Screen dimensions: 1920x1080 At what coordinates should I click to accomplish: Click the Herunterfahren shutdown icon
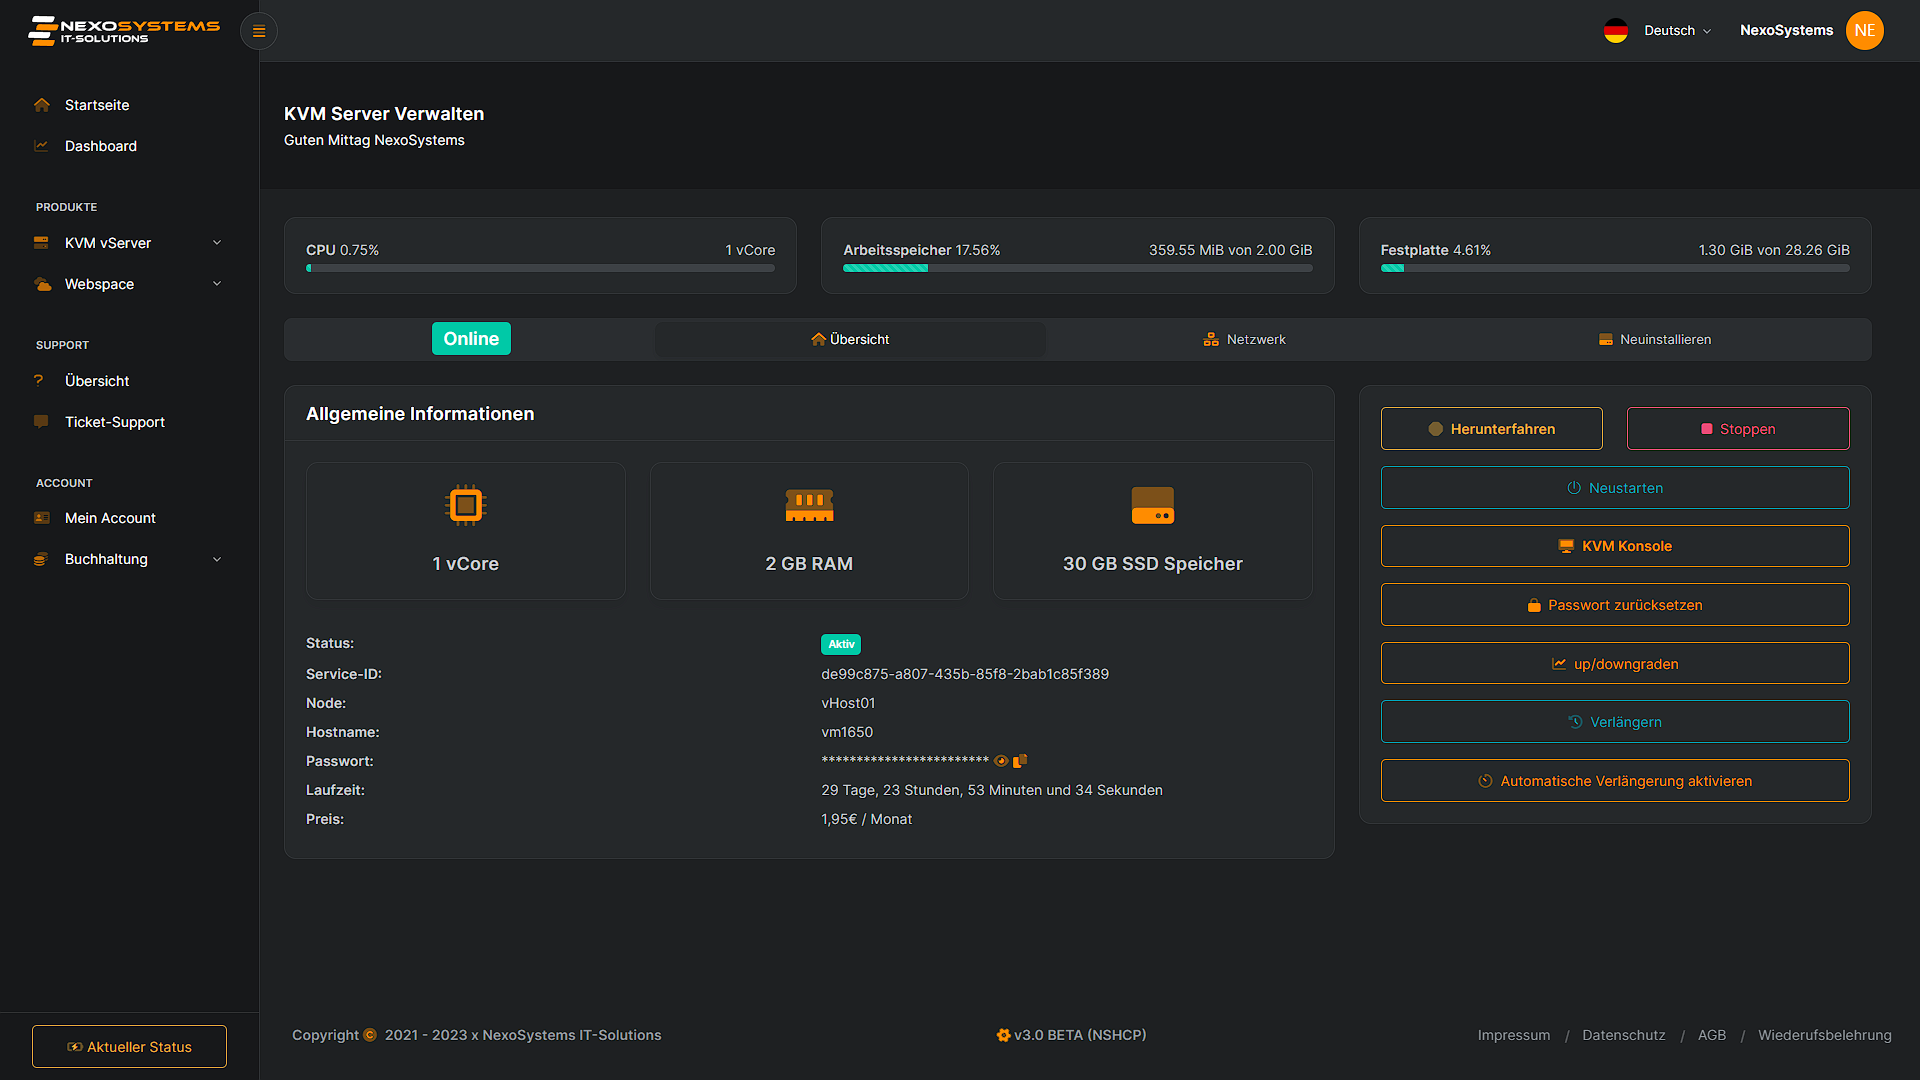pyautogui.click(x=1437, y=429)
